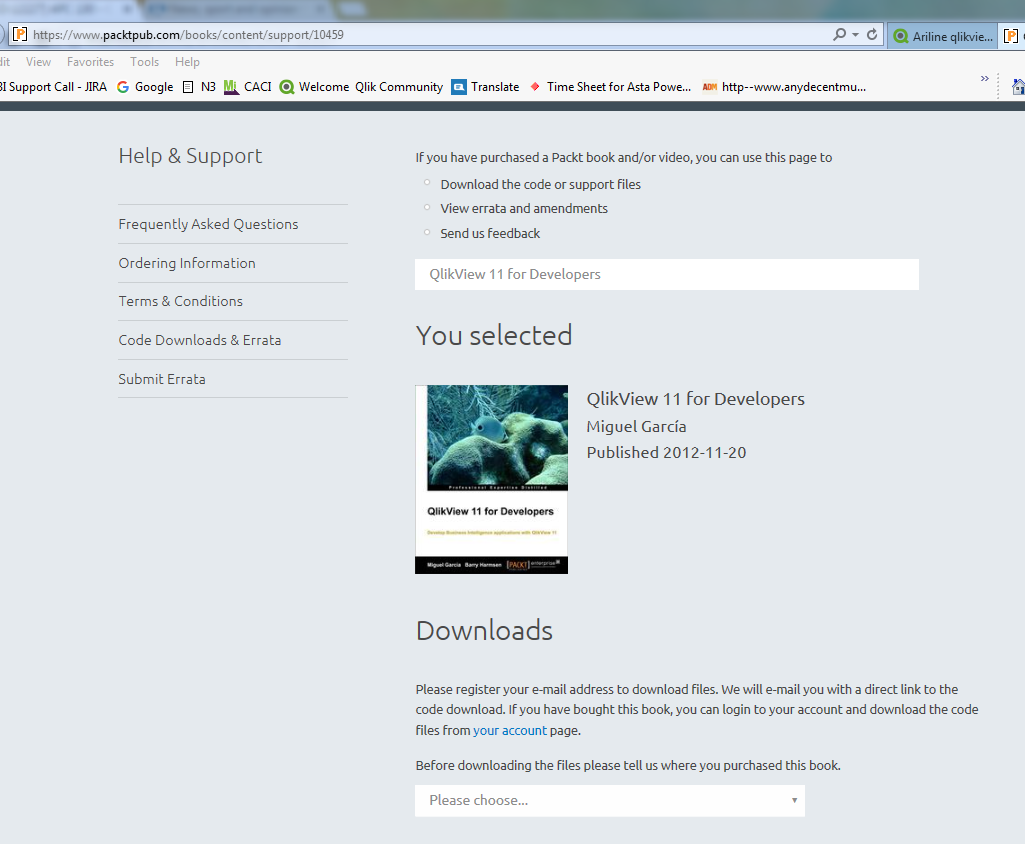Click the QlikView 11 for Developers search field
Image resolution: width=1025 pixels, height=844 pixels.
click(667, 275)
